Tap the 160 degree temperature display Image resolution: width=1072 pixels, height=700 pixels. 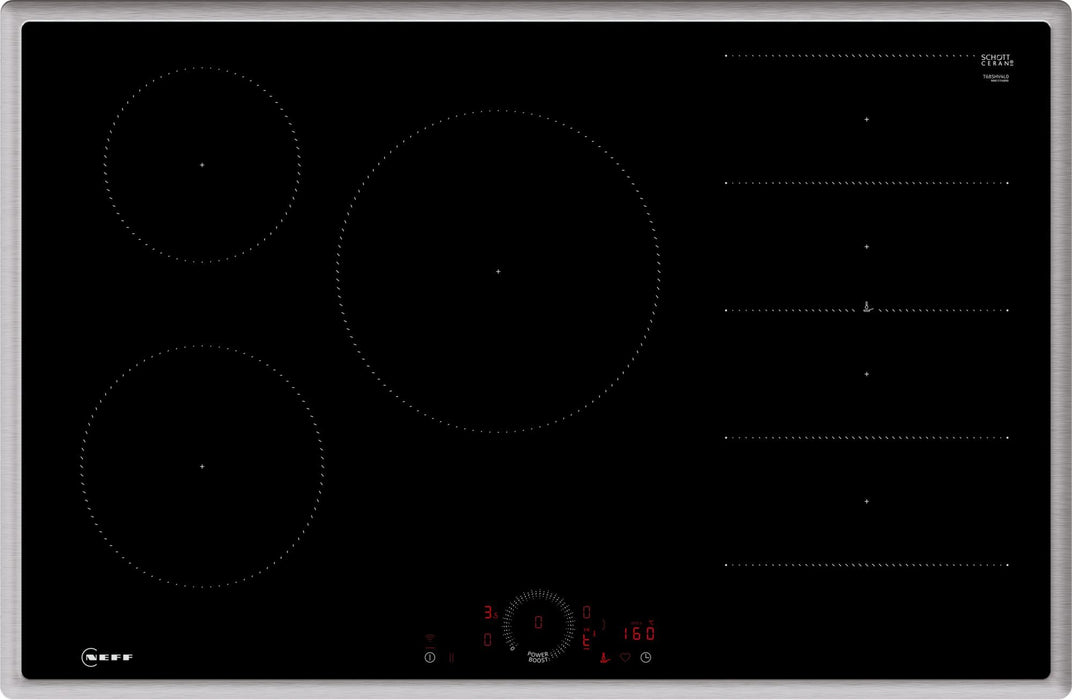pos(638,633)
